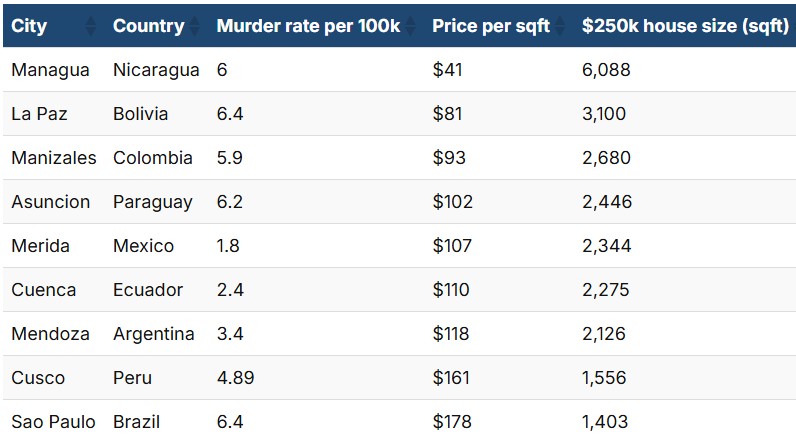Click the Sao Paulo city cell
The width and height of the screenshot is (796, 436).
(53, 422)
